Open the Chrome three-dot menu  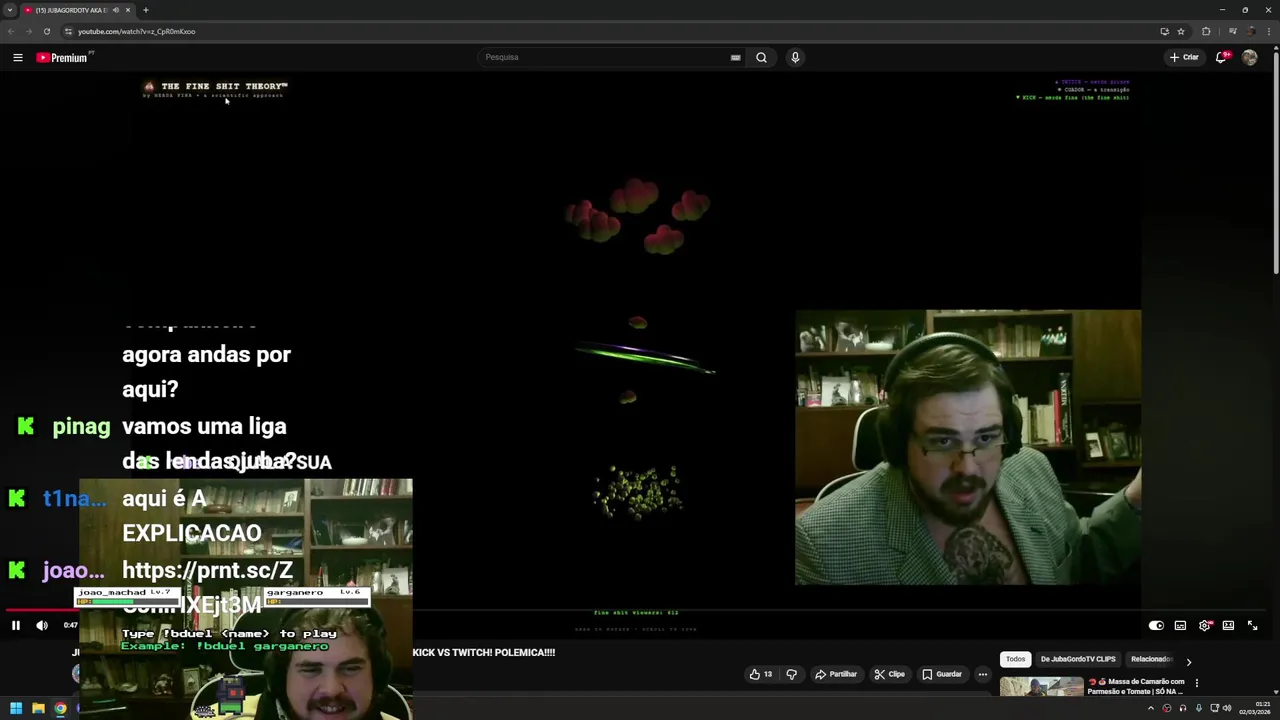point(1271,31)
